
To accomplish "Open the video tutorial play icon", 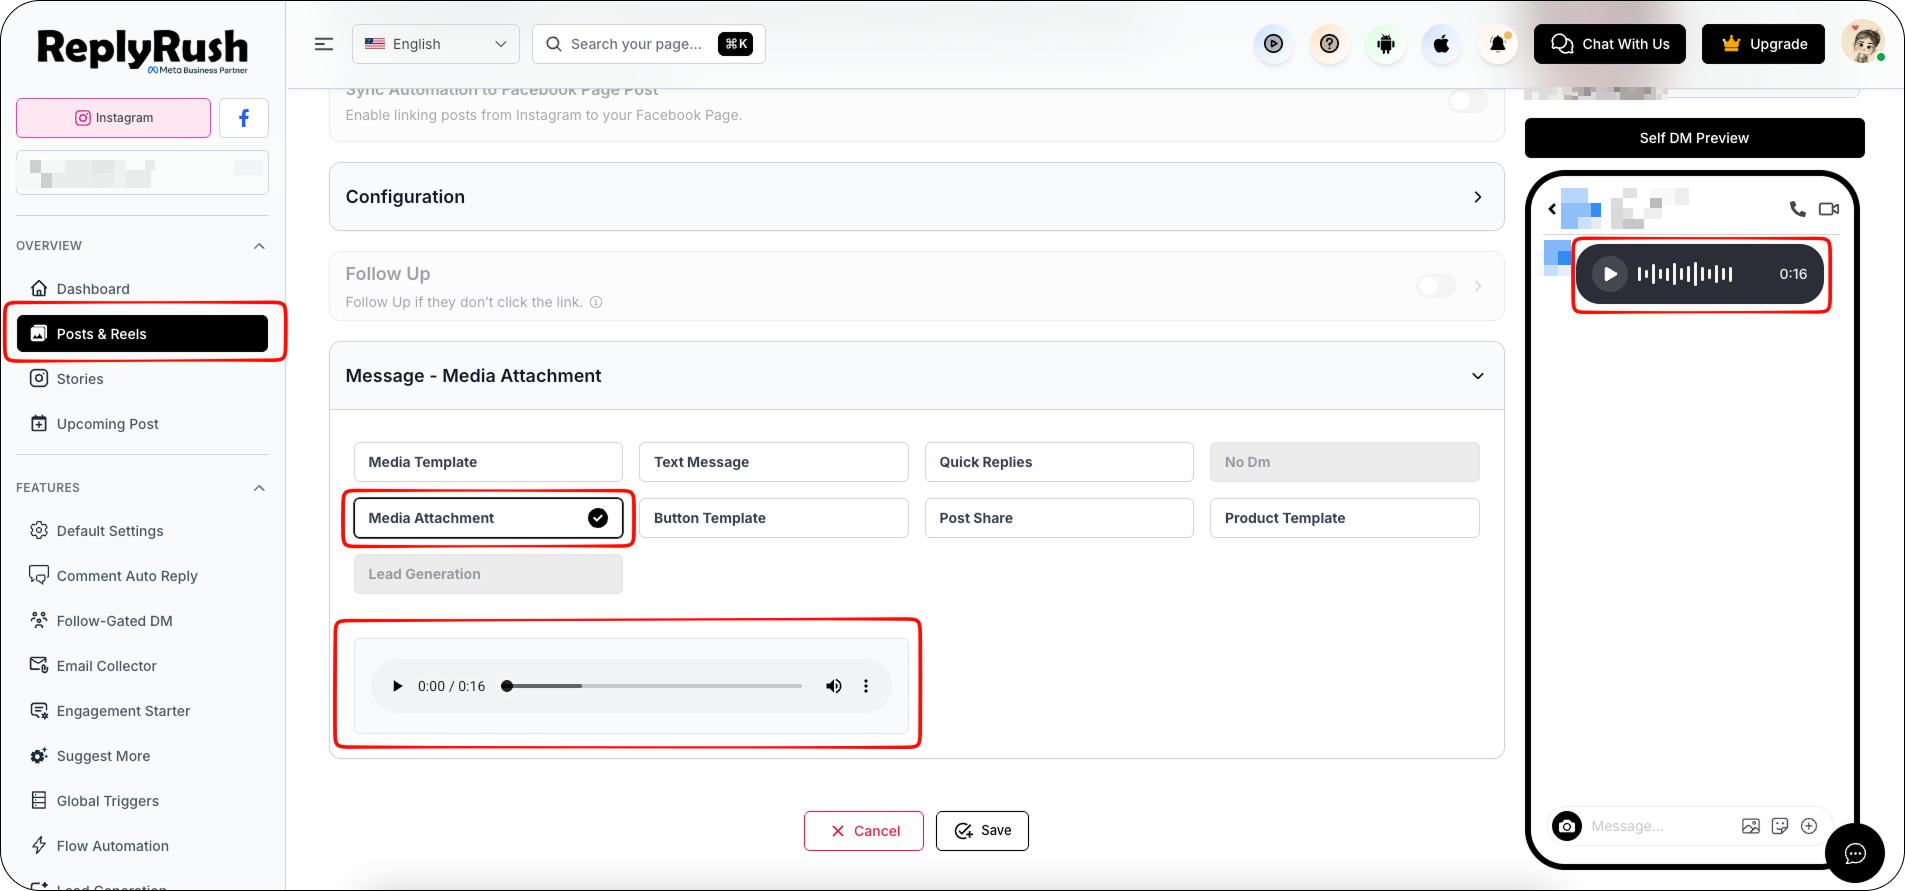I will (1273, 44).
